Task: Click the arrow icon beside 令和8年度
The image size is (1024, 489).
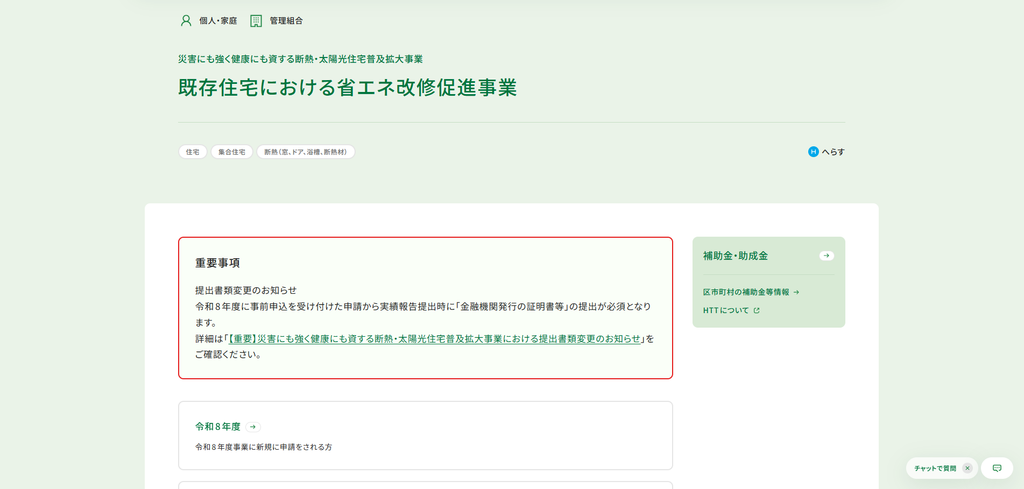Action: click(253, 427)
